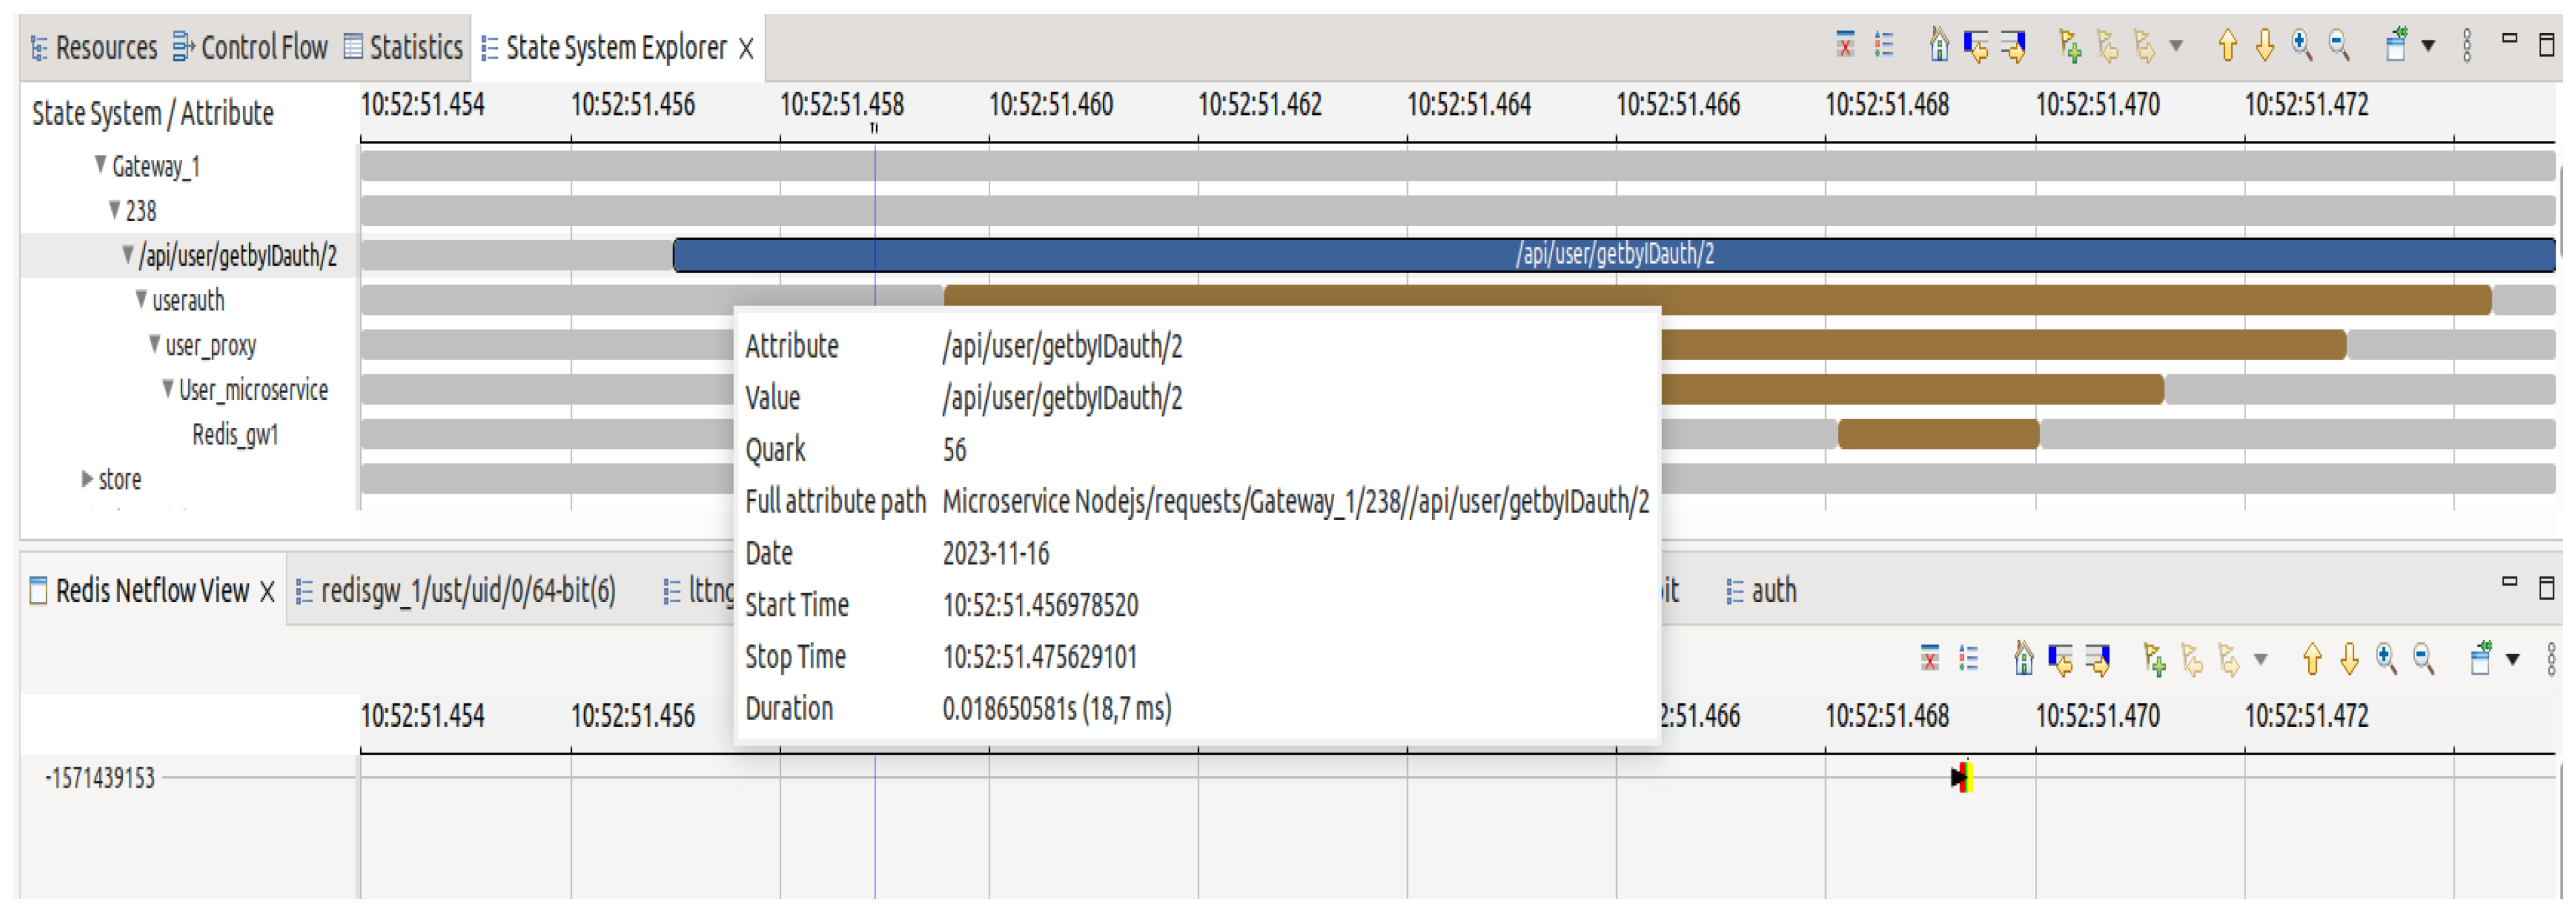The width and height of the screenshot is (2576, 911).
Task: Expand the store tree node
Action: [87, 479]
